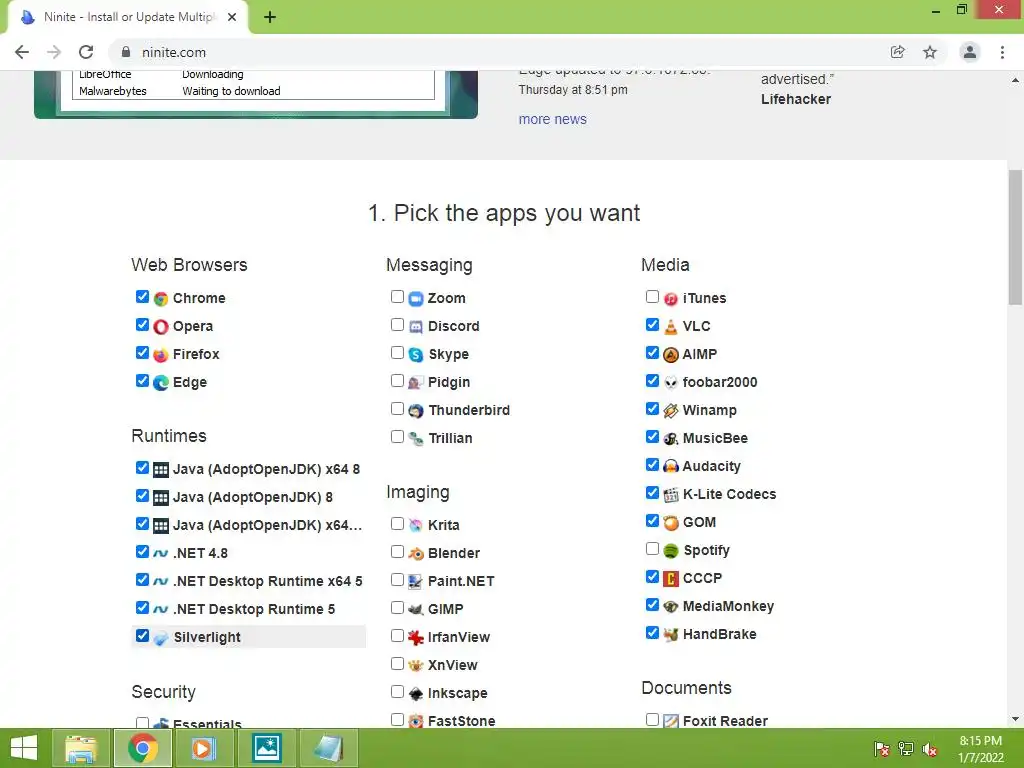
Task: Check the Pidgin checkbox
Action: [397, 381]
